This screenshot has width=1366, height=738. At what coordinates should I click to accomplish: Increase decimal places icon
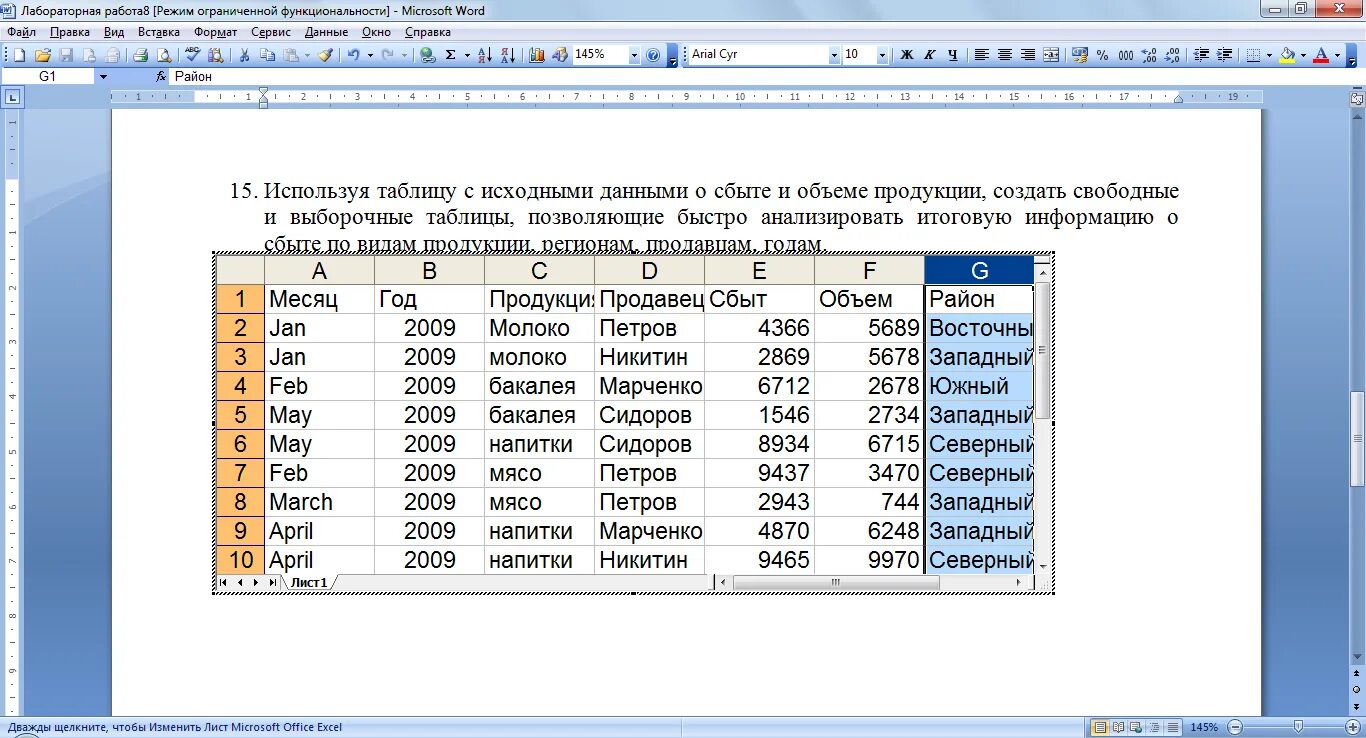(x=1149, y=55)
